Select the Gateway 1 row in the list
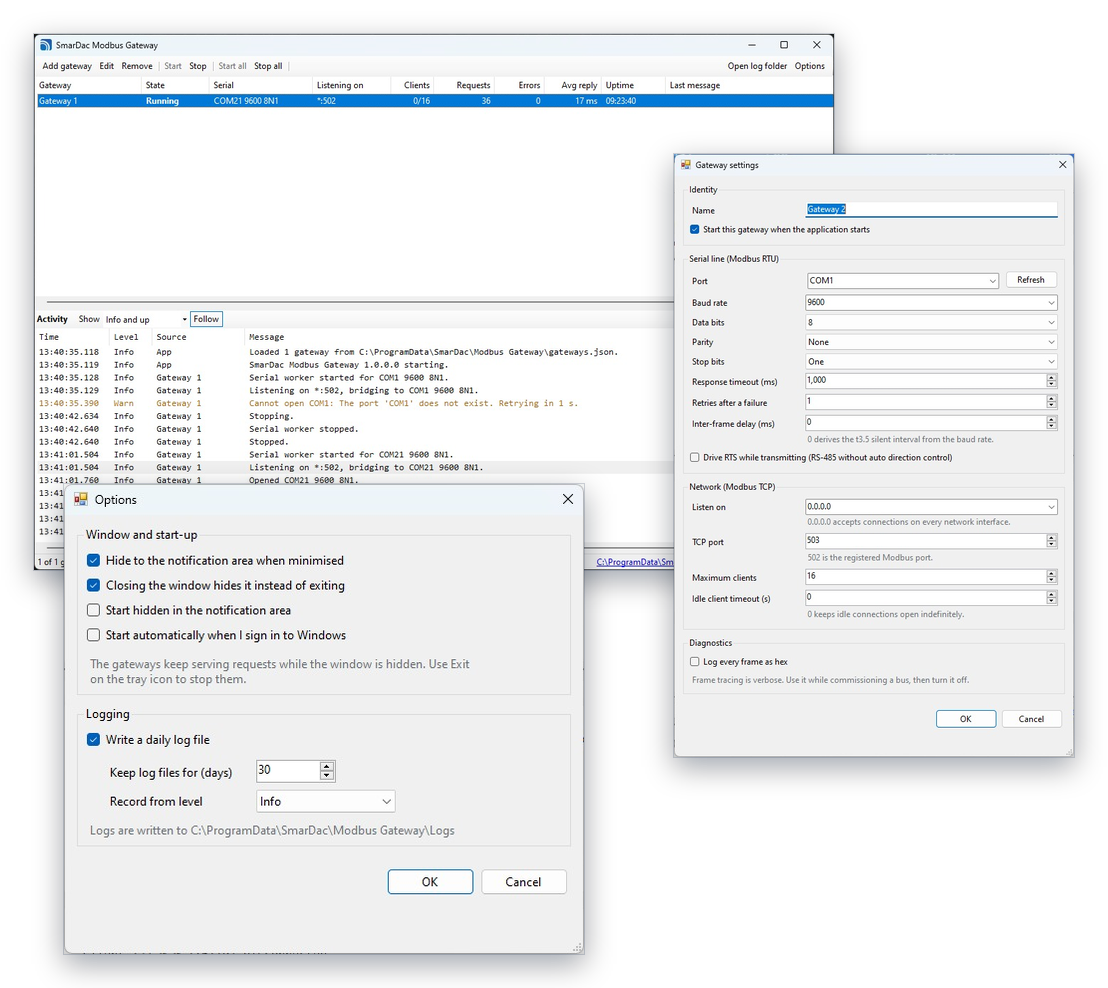 434,101
